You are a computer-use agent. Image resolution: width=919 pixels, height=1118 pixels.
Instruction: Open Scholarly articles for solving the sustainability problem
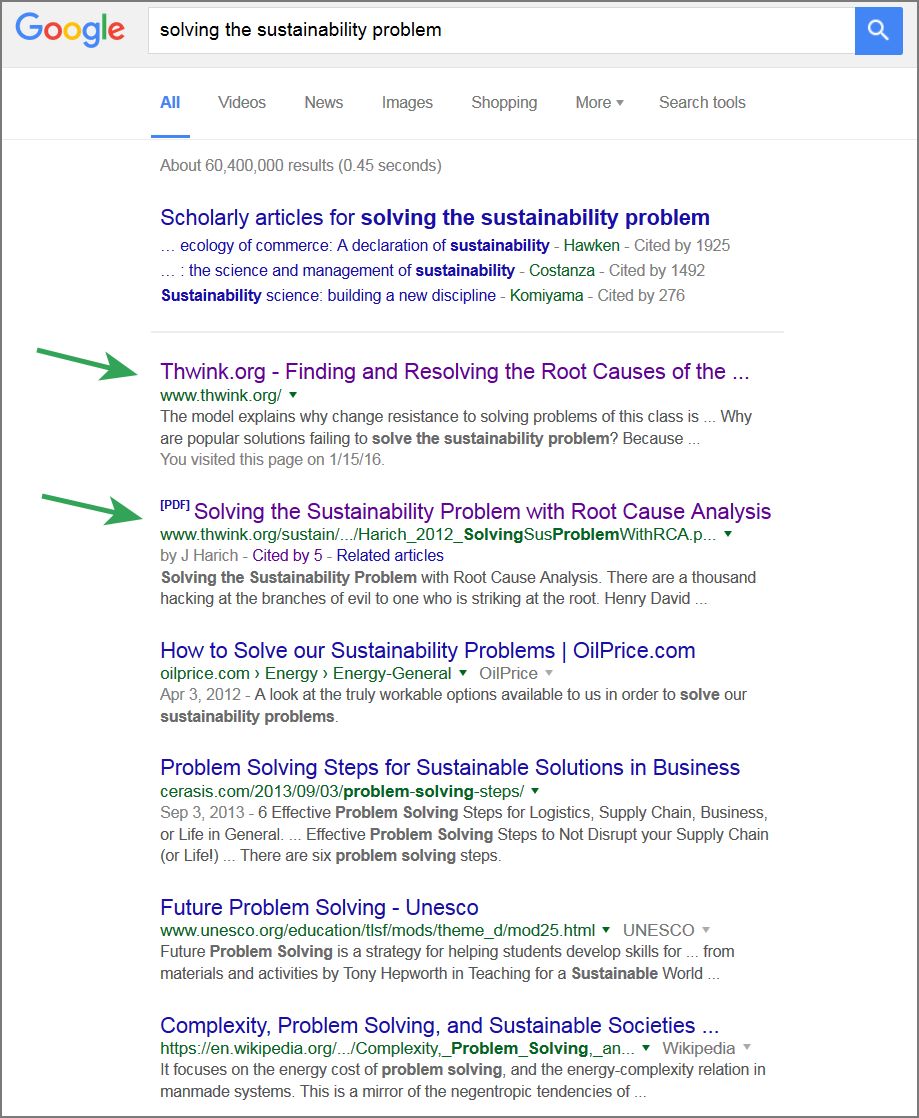point(435,218)
